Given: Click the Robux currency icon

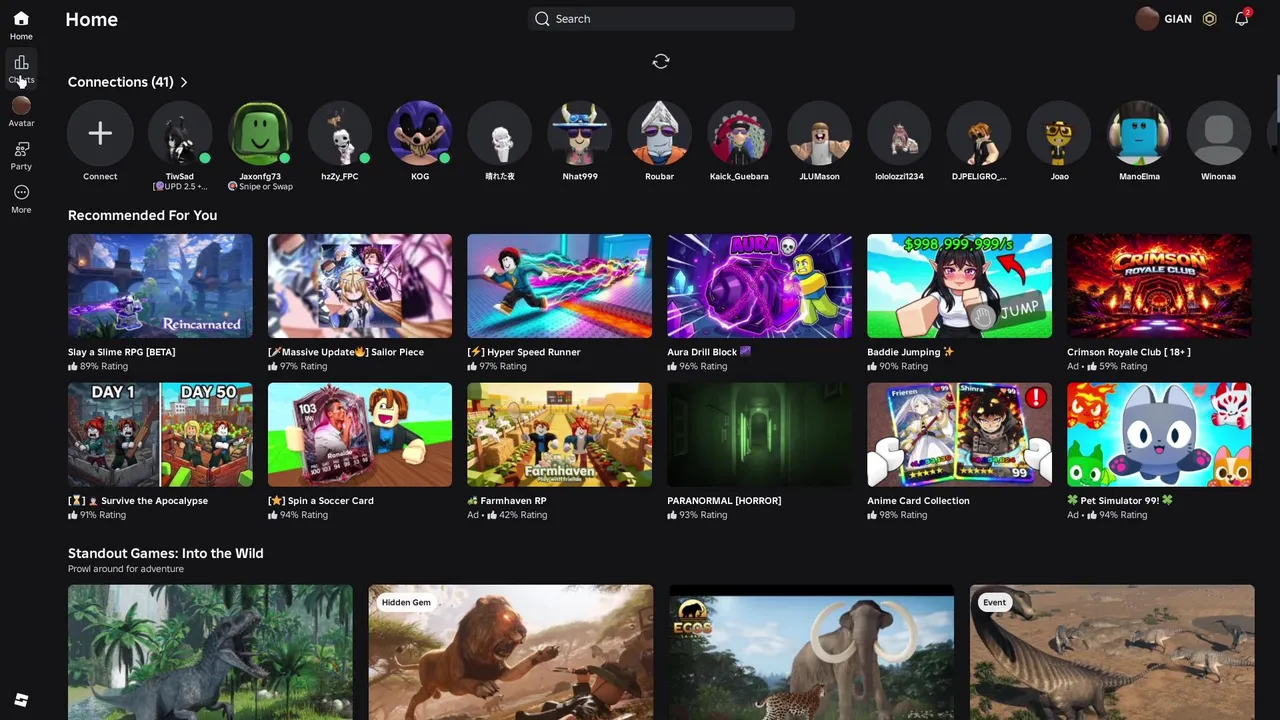Looking at the screenshot, I should pyautogui.click(x=1209, y=19).
